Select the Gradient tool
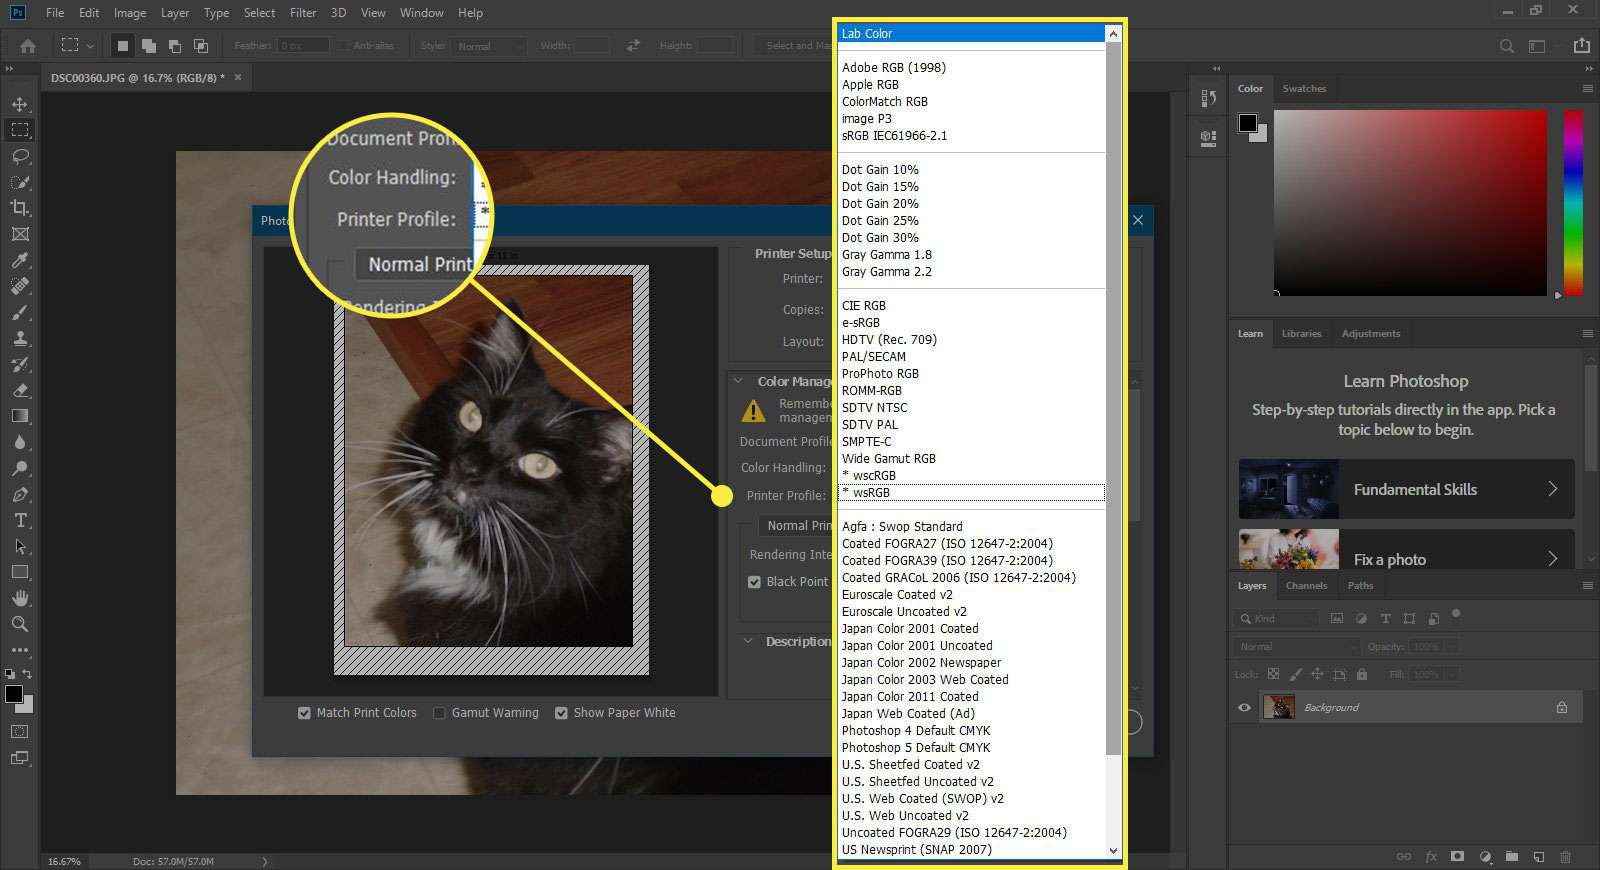 point(20,416)
